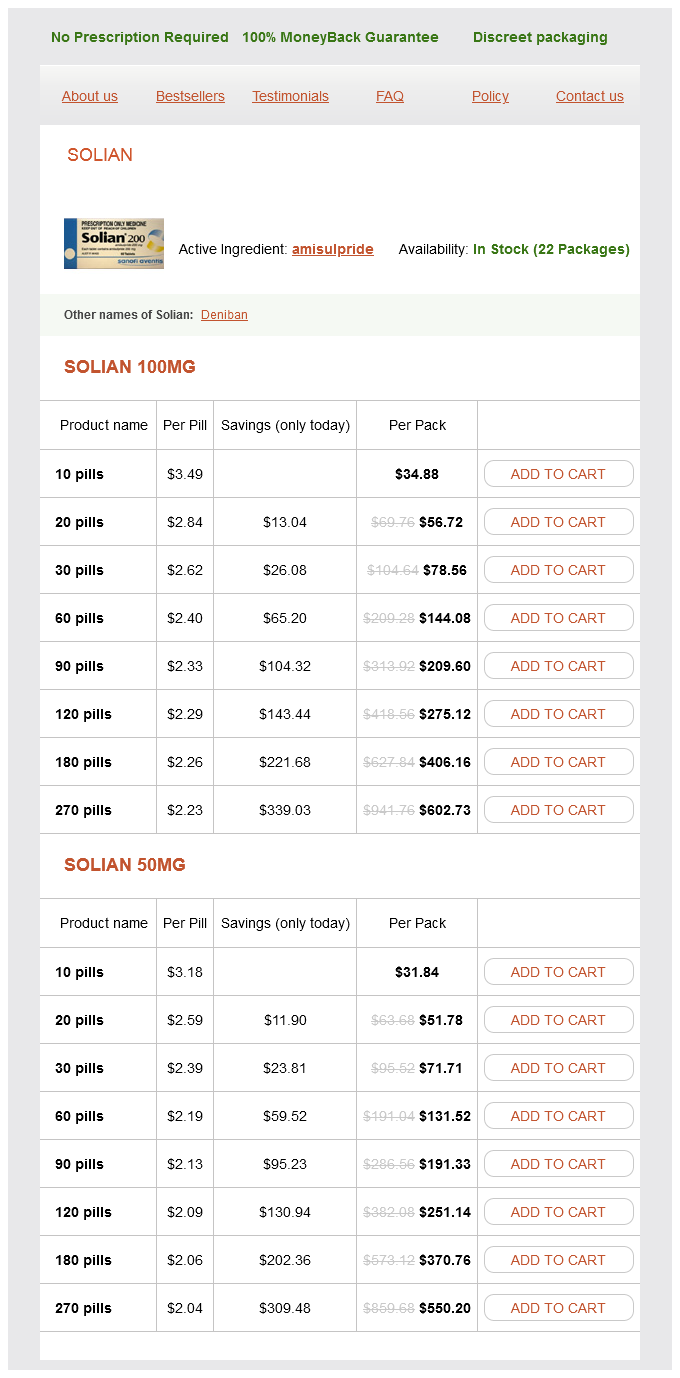
Task: Open the FAQ page
Action: pos(390,96)
